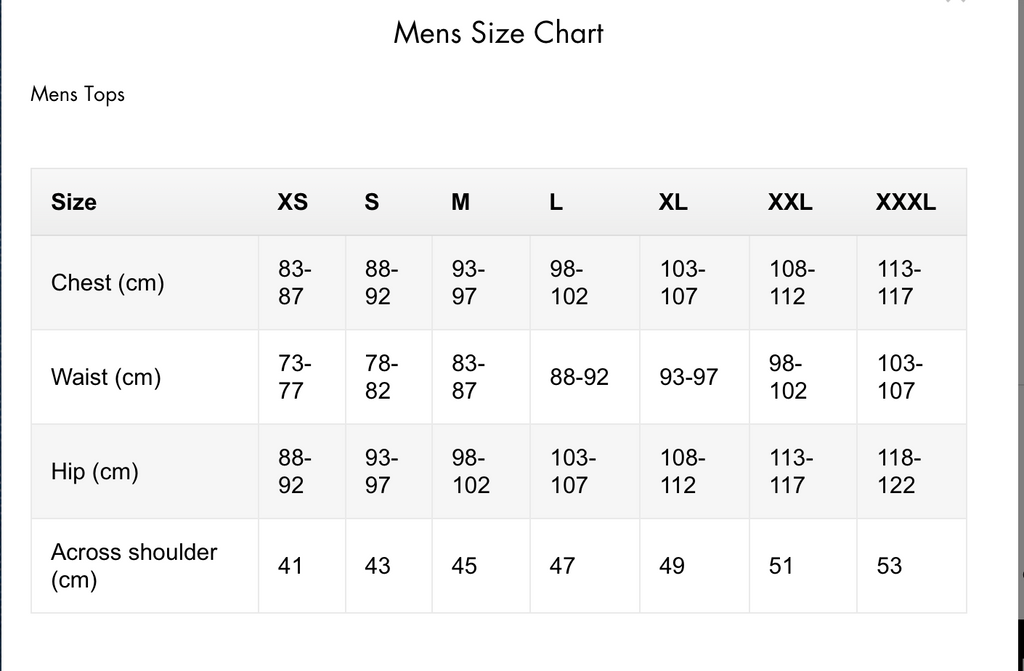Select the L waist value 88-92
Image resolution: width=1024 pixels, height=671 pixels.
pyautogui.click(x=579, y=378)
